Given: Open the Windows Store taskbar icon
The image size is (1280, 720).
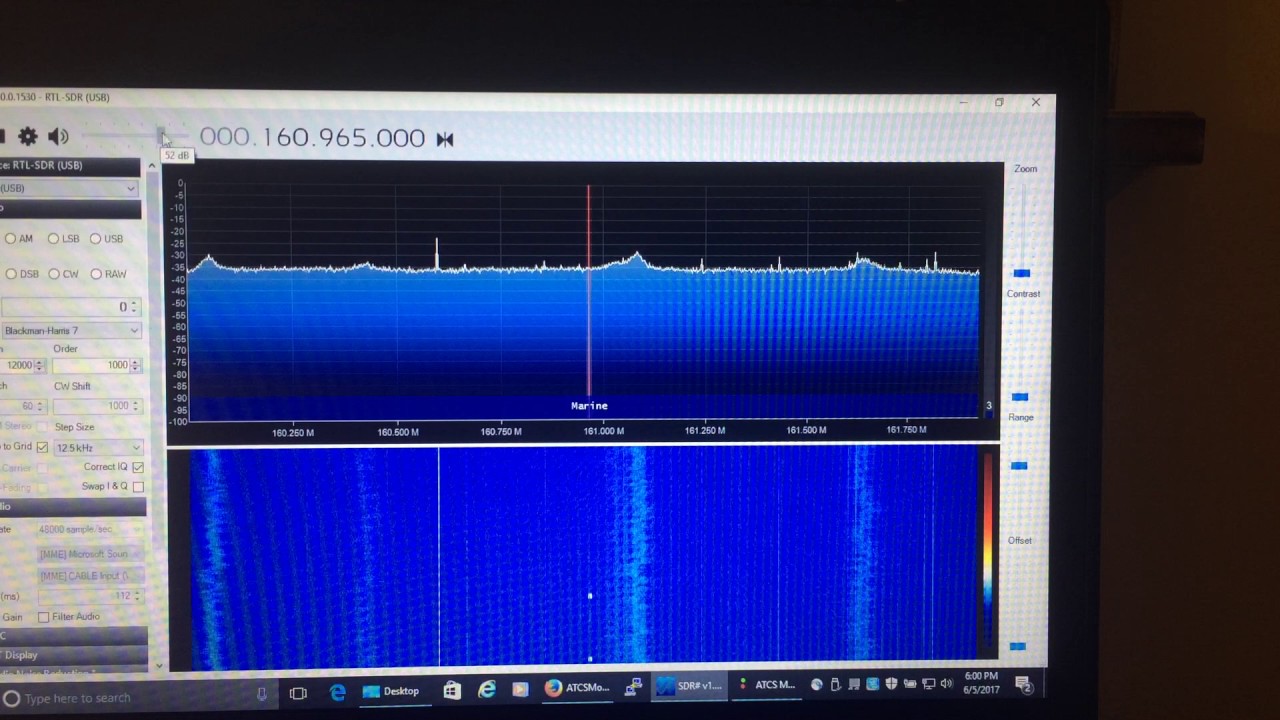Looking at the screenshot, I should pos(452,690).
